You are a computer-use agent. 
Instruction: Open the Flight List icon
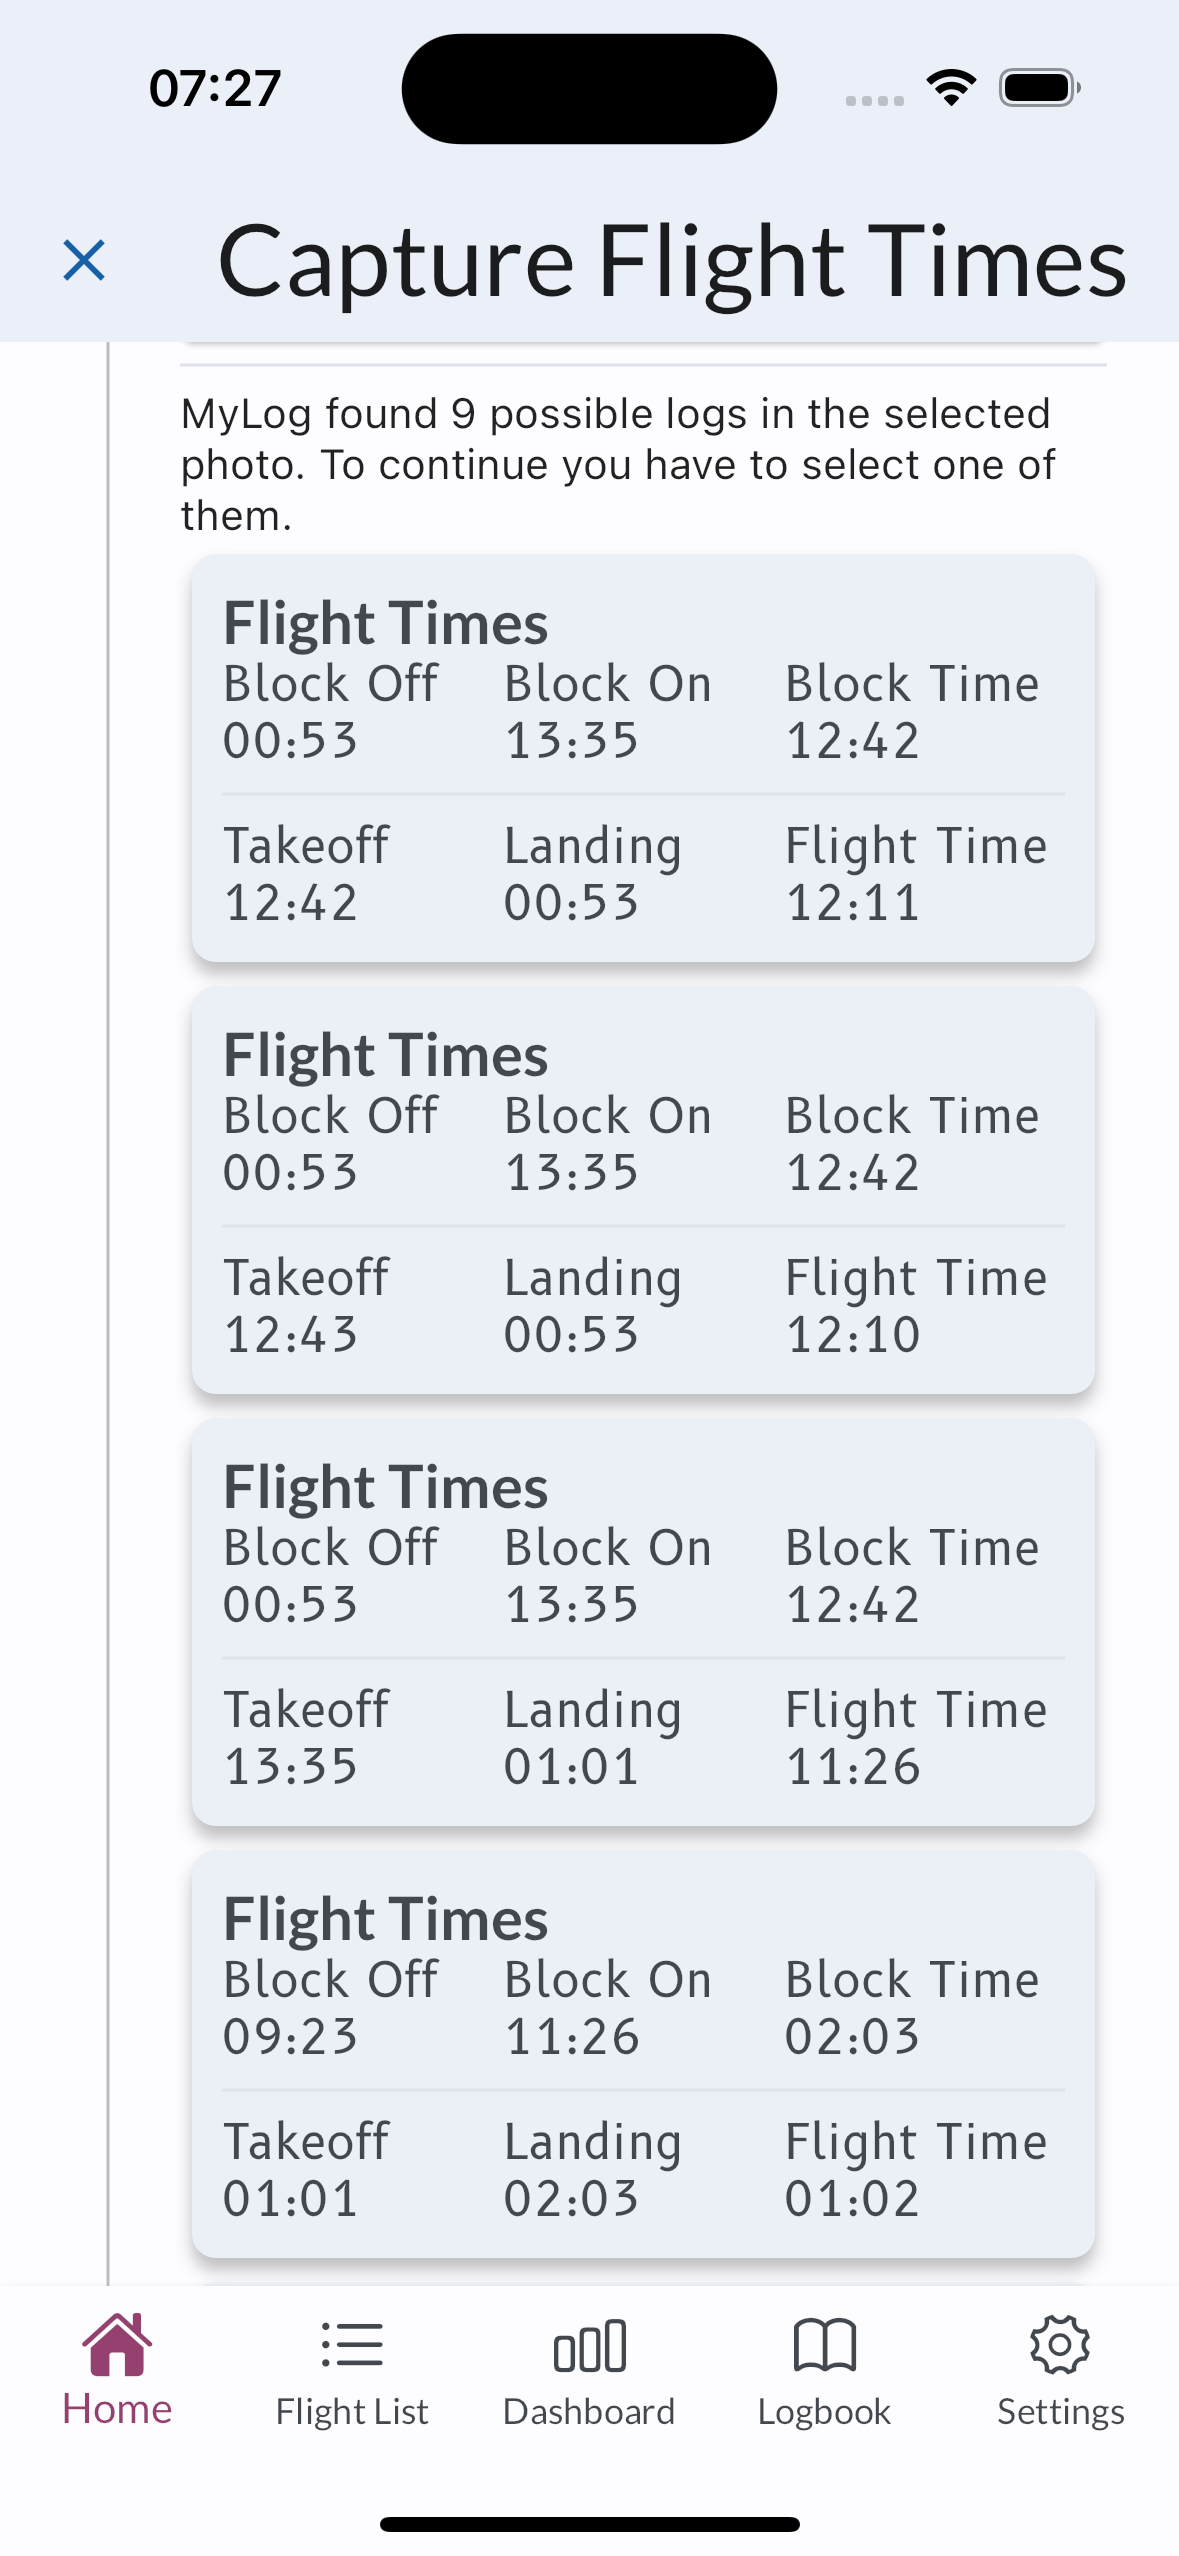(x=352, y=2343)
